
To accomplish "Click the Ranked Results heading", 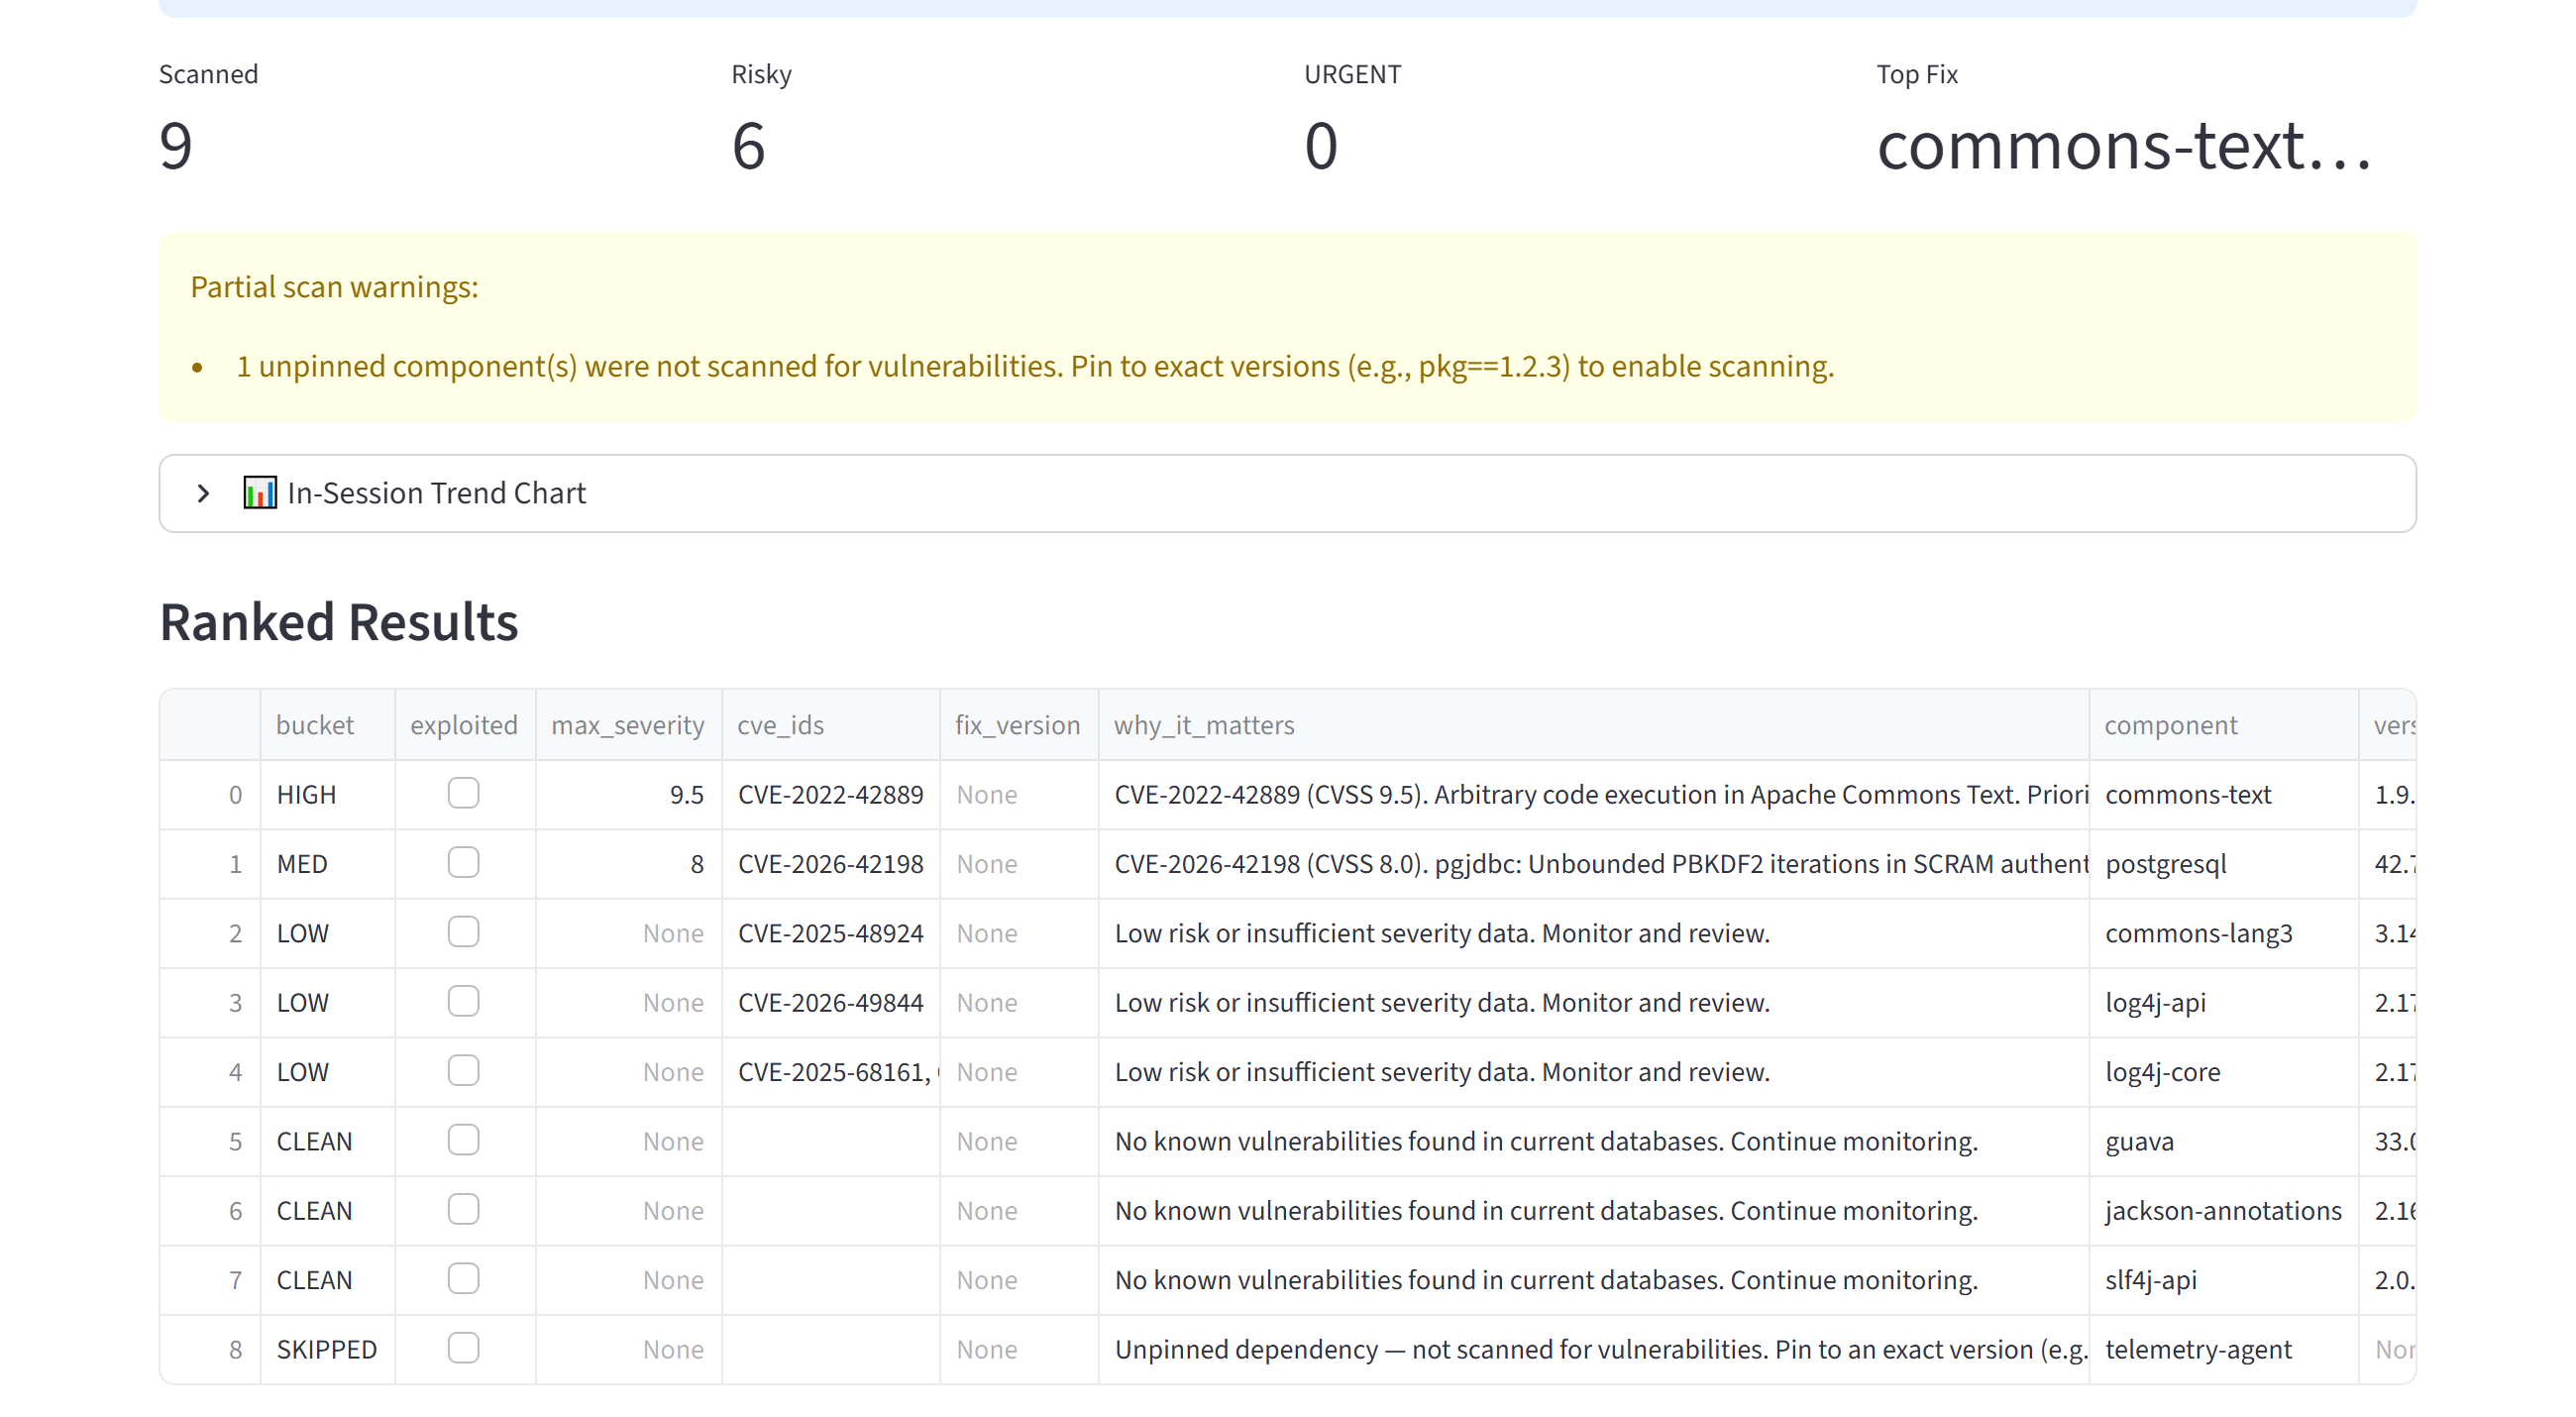I will click(x=339, y=622).
